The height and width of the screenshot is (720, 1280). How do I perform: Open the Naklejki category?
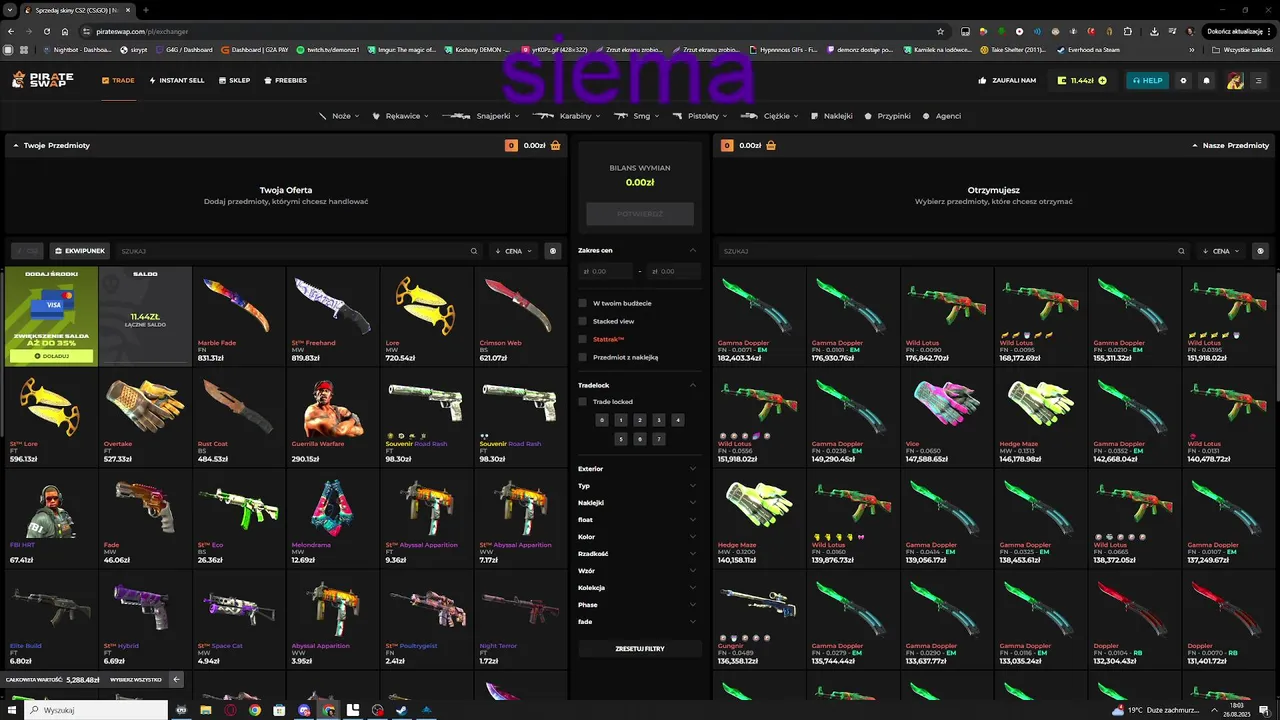pyautogui.click(x=831, y=116)
